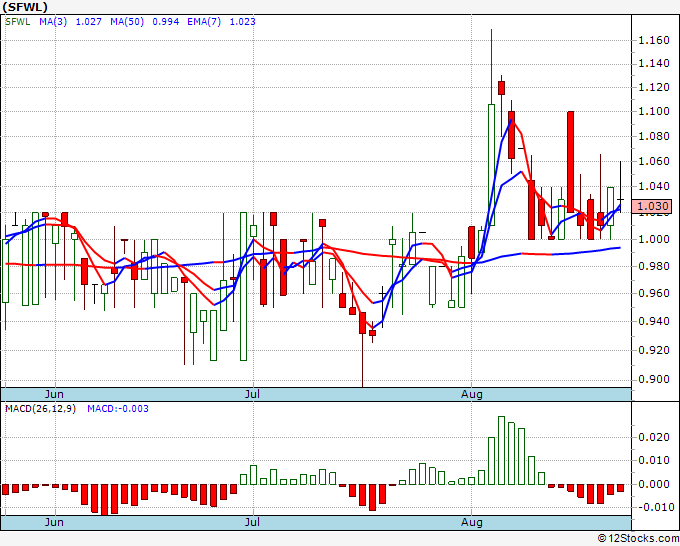Screen dimensions: 680x546
Task: Click the MA(50) indicator label
Action: [127, 22]
